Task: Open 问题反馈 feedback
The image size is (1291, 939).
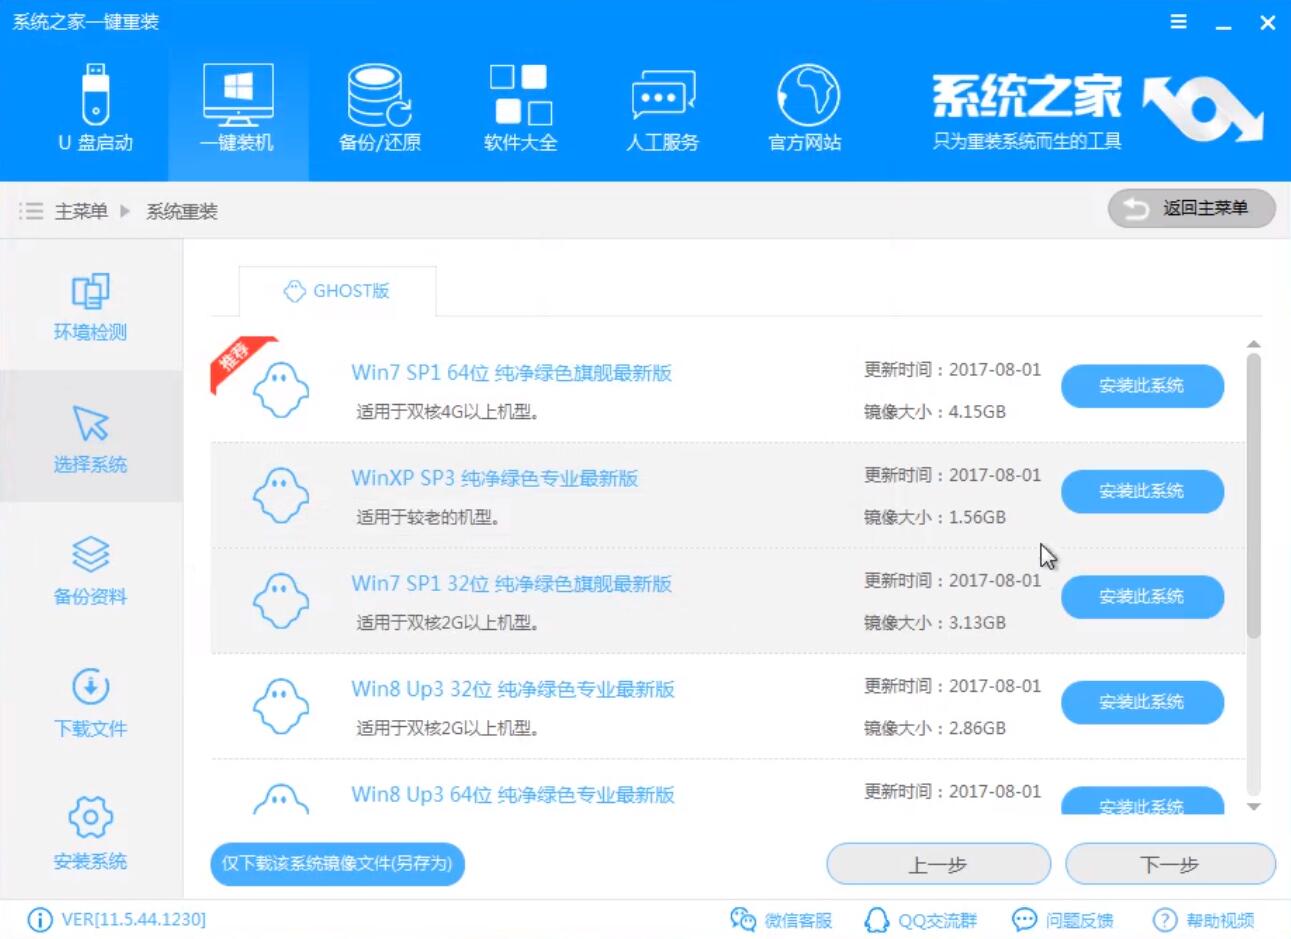Action: pos(1061,919)
